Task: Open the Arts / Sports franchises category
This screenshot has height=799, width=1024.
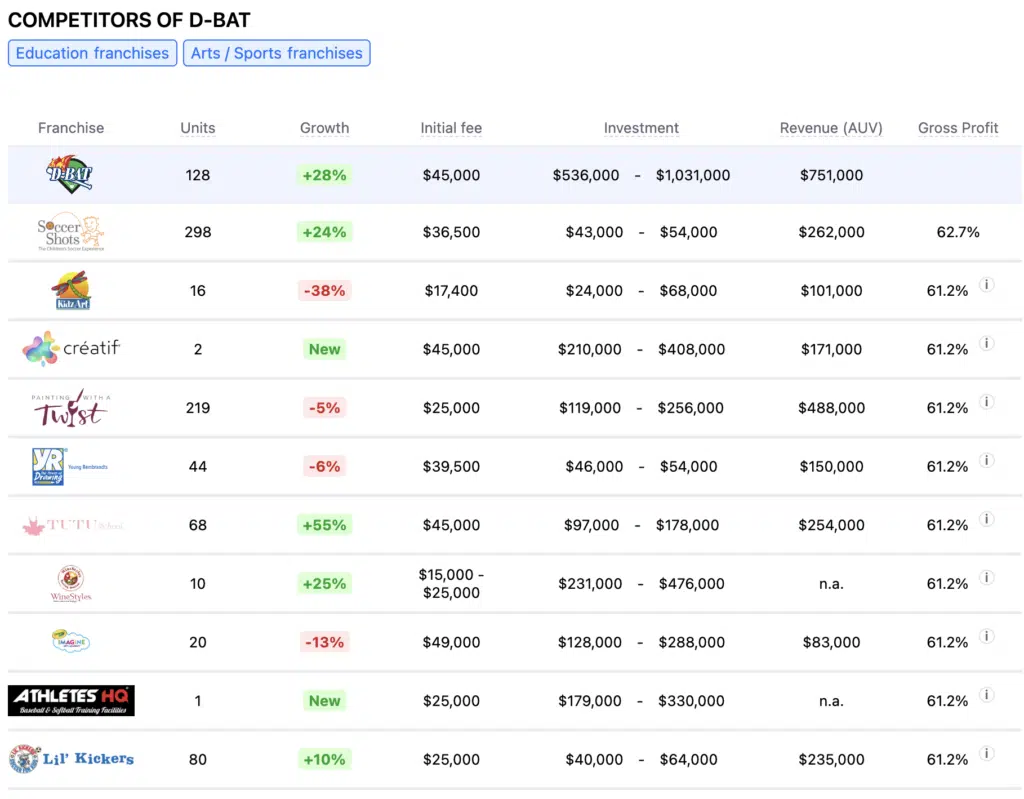Action: pyautogui.click(x=276, y=53)
